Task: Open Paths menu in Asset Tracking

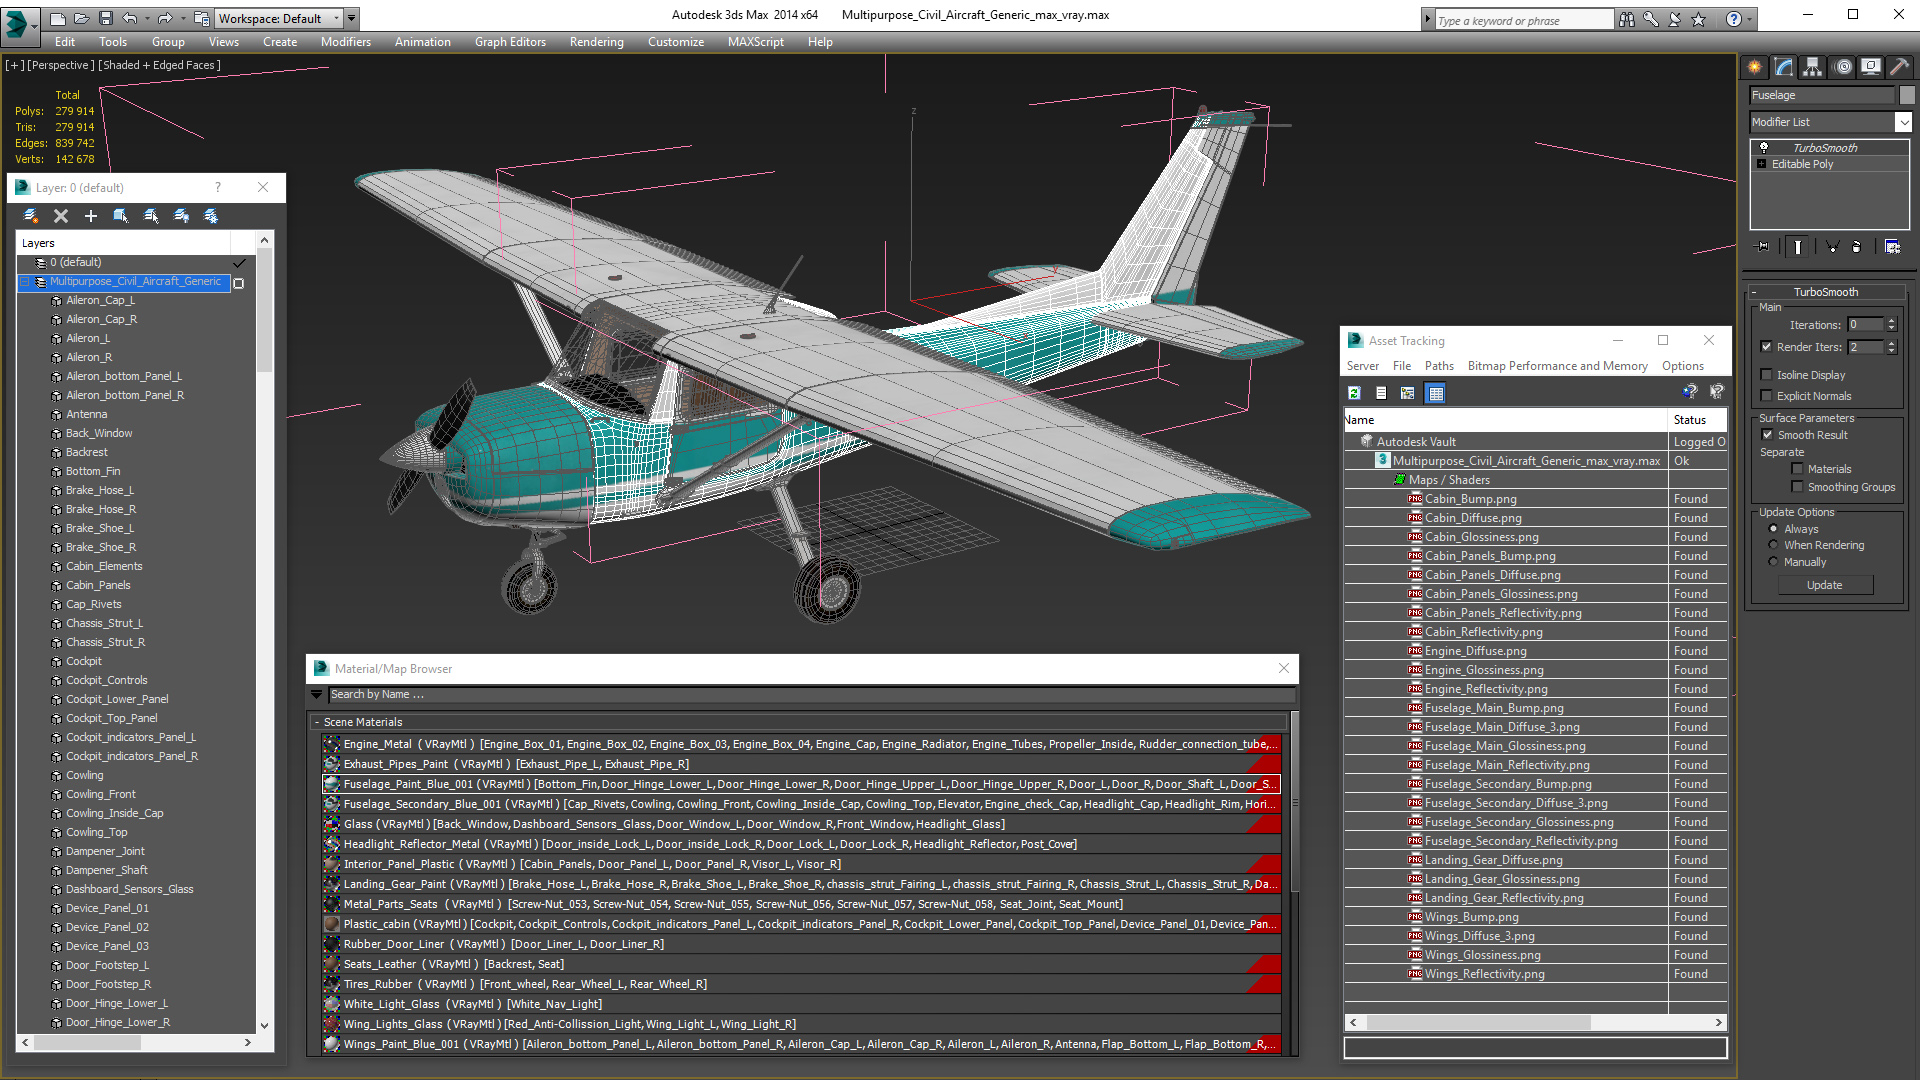Action: [x=1439, y=366]
